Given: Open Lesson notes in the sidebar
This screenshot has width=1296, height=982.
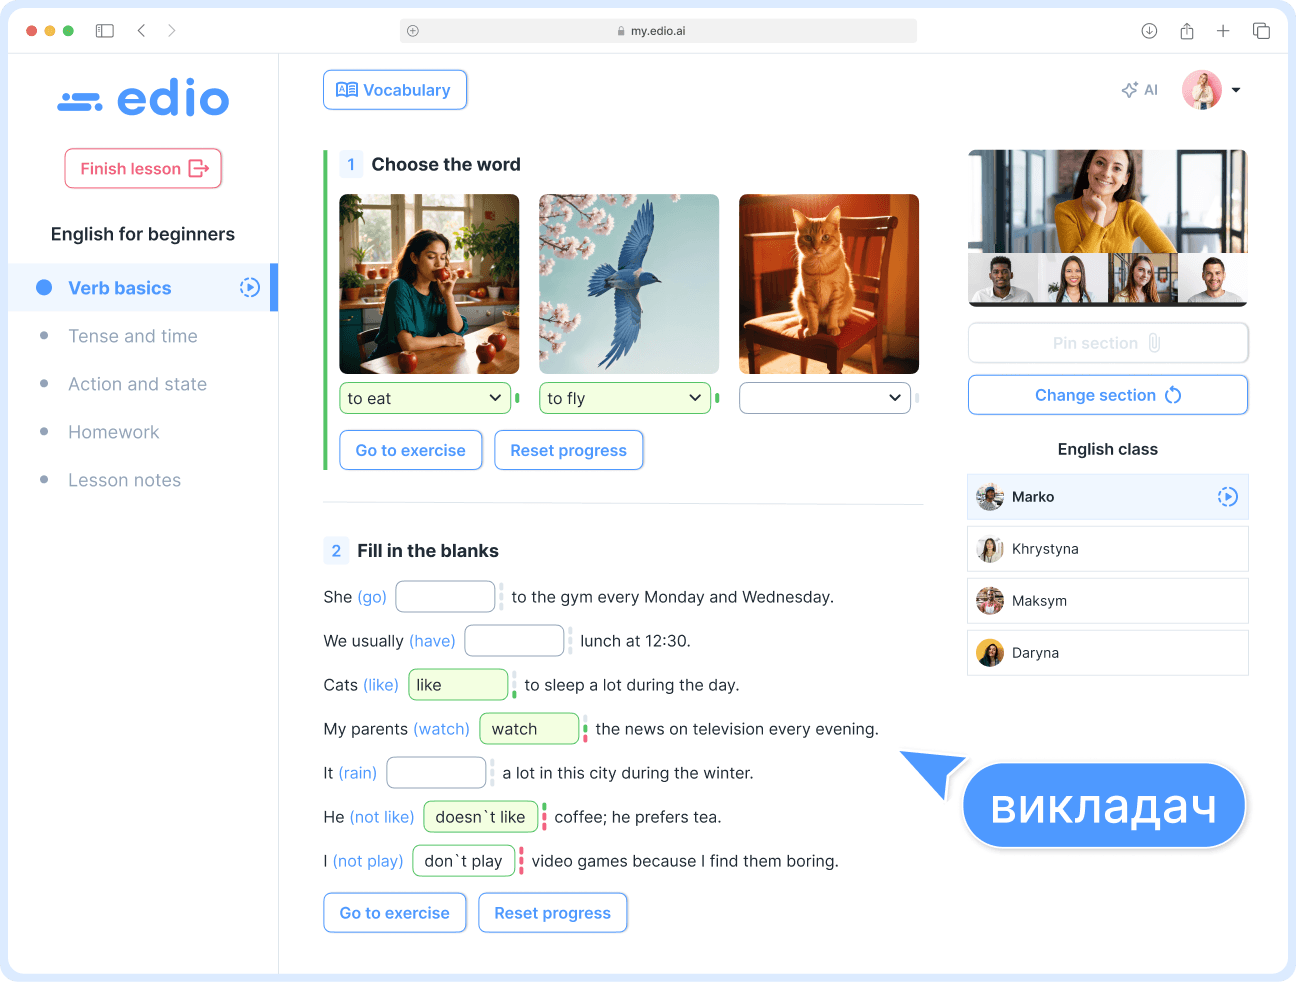Looking at the screenshot, I should click(x=124, y=480).
